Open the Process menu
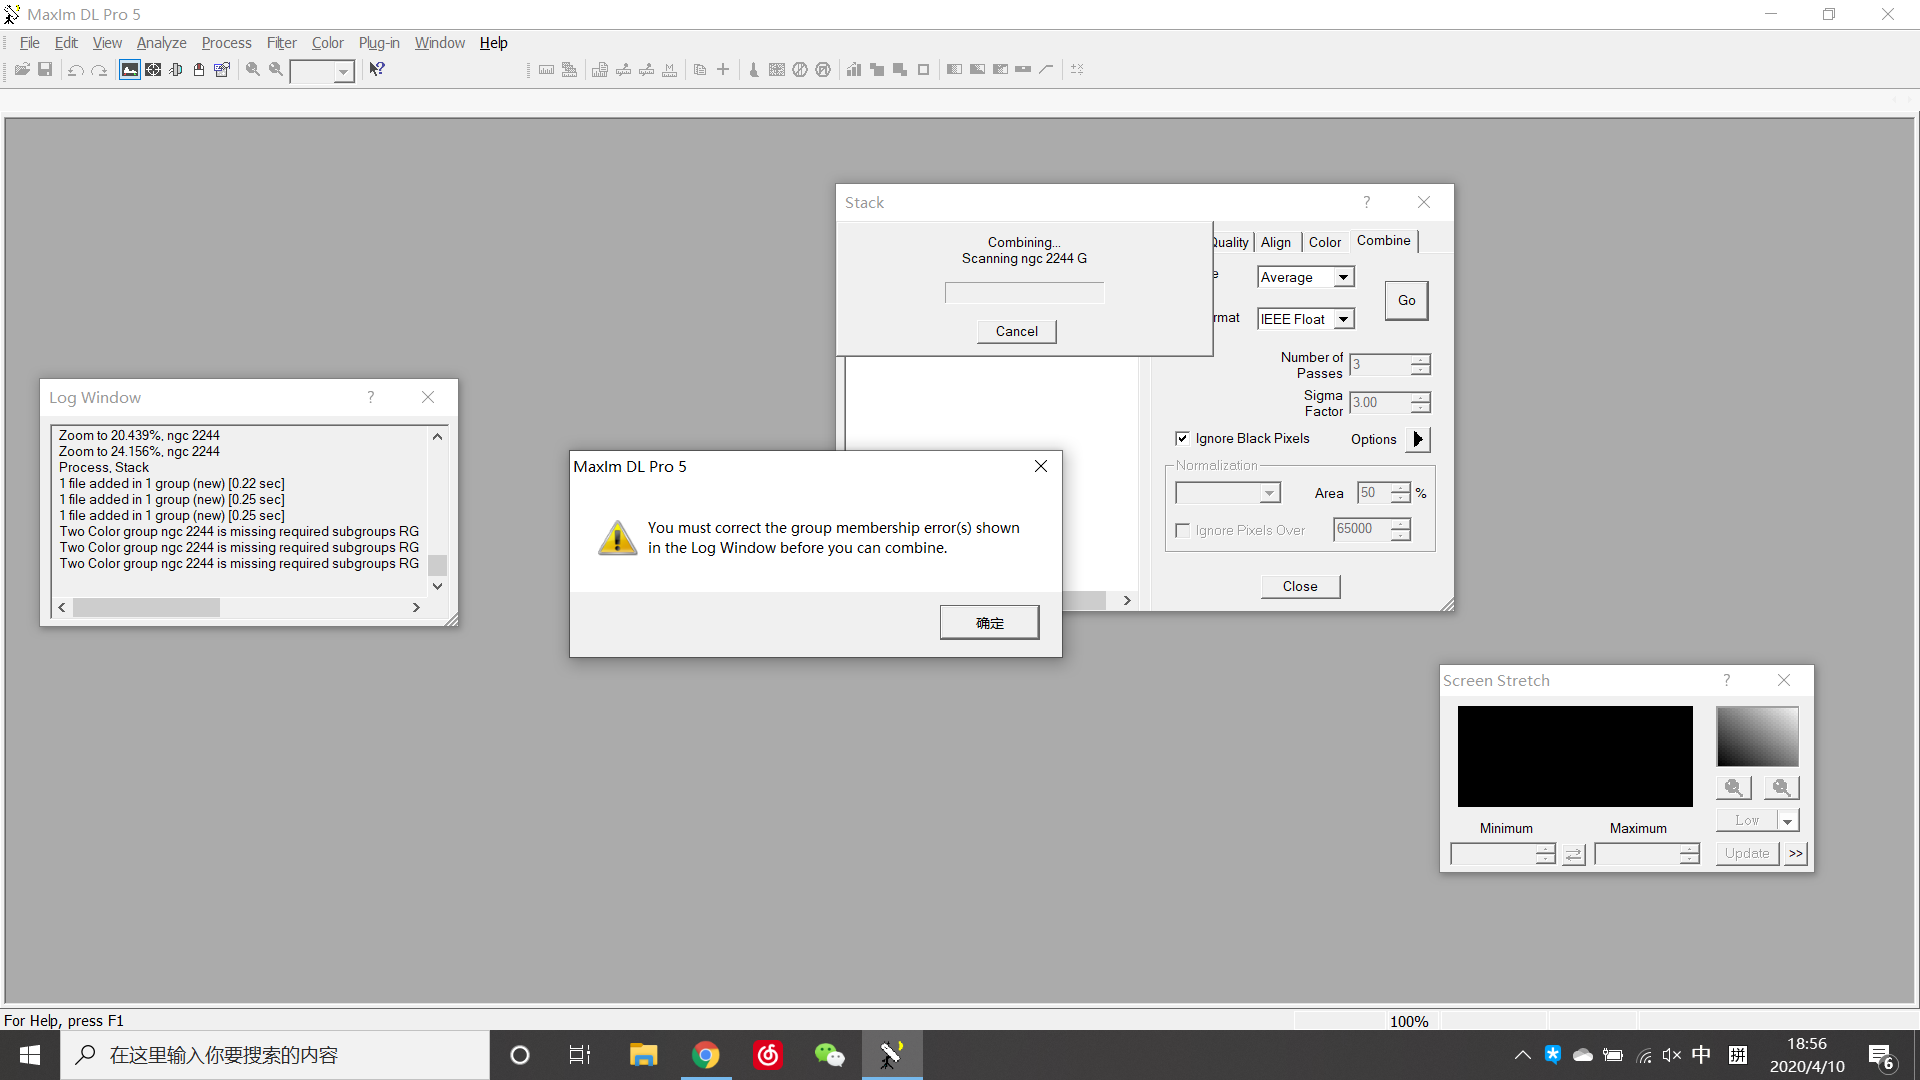 tap(226, 43)
